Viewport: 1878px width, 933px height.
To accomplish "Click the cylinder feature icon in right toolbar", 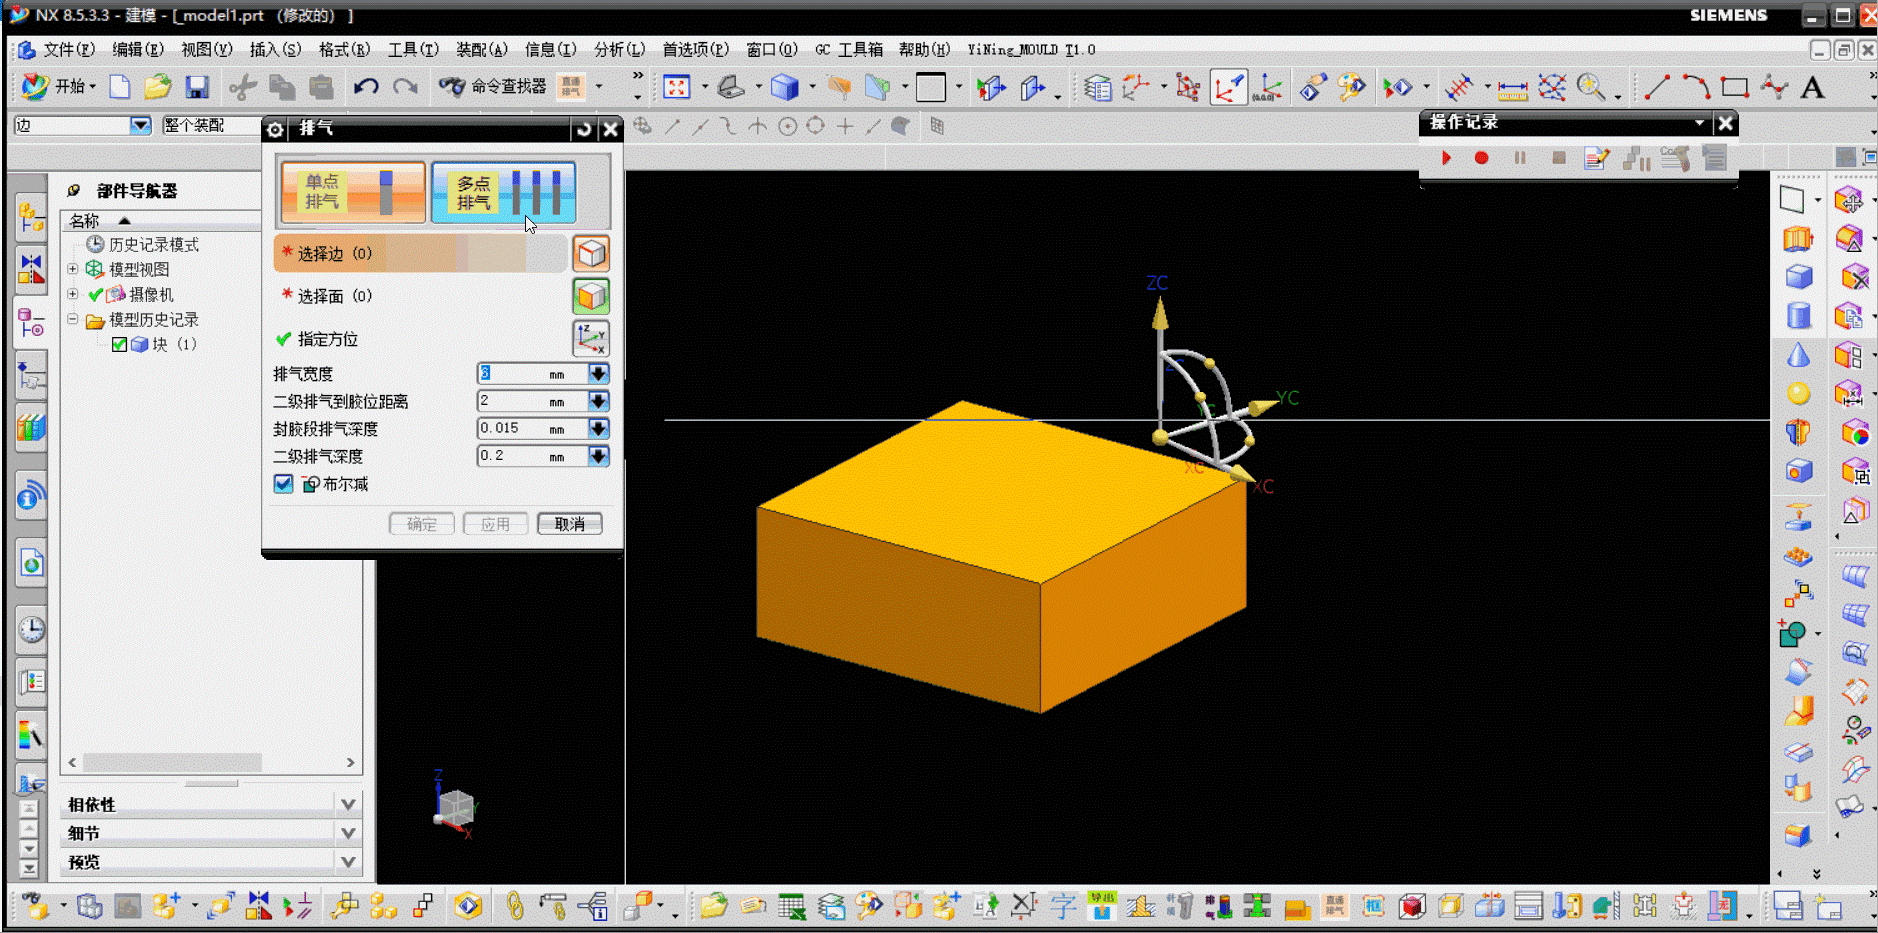I will point(1799,316).
